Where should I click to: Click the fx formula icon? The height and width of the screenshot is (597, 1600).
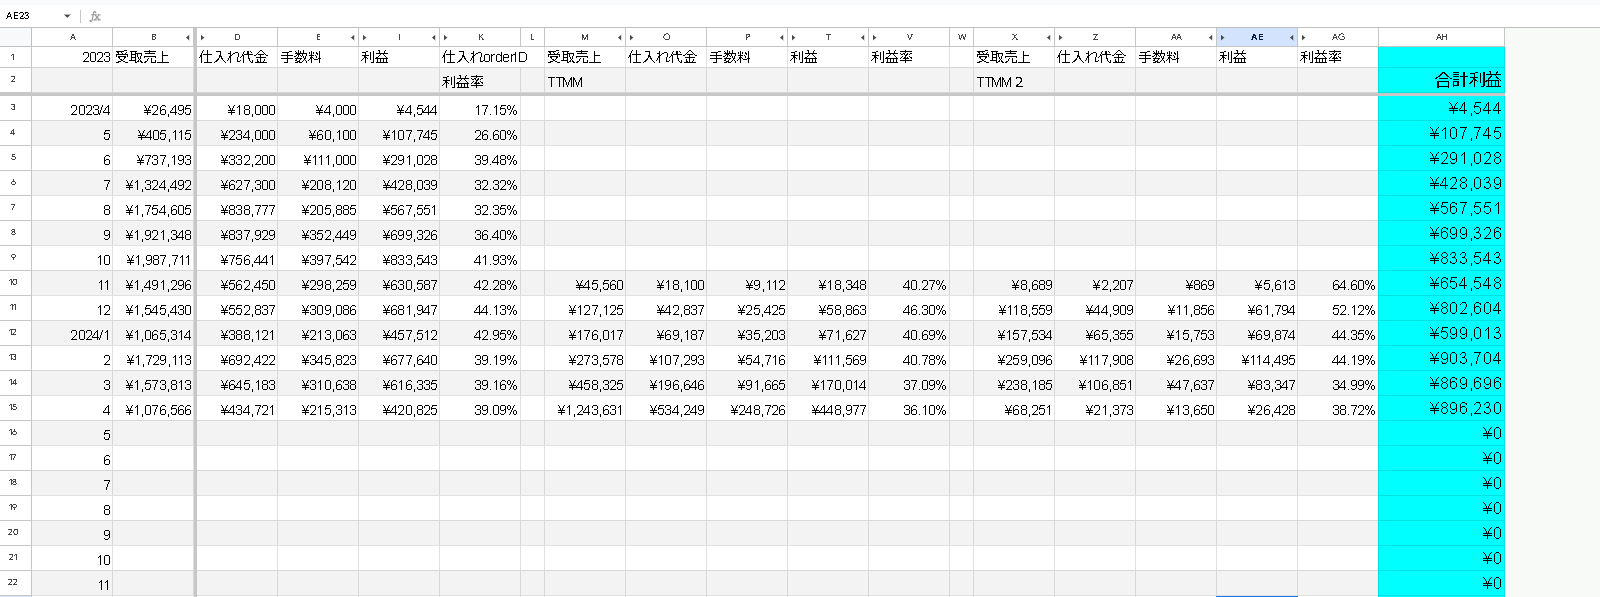coord(95,16)
